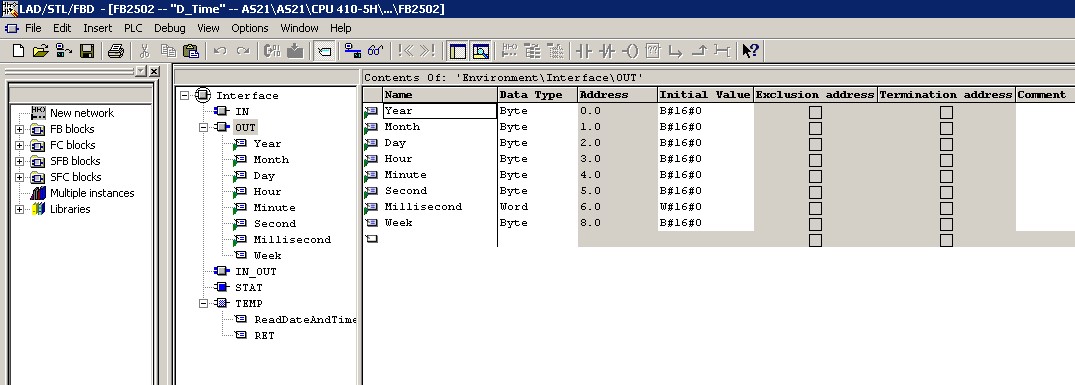Click the Open folder toolbar icon

click(x=41, y=51)
